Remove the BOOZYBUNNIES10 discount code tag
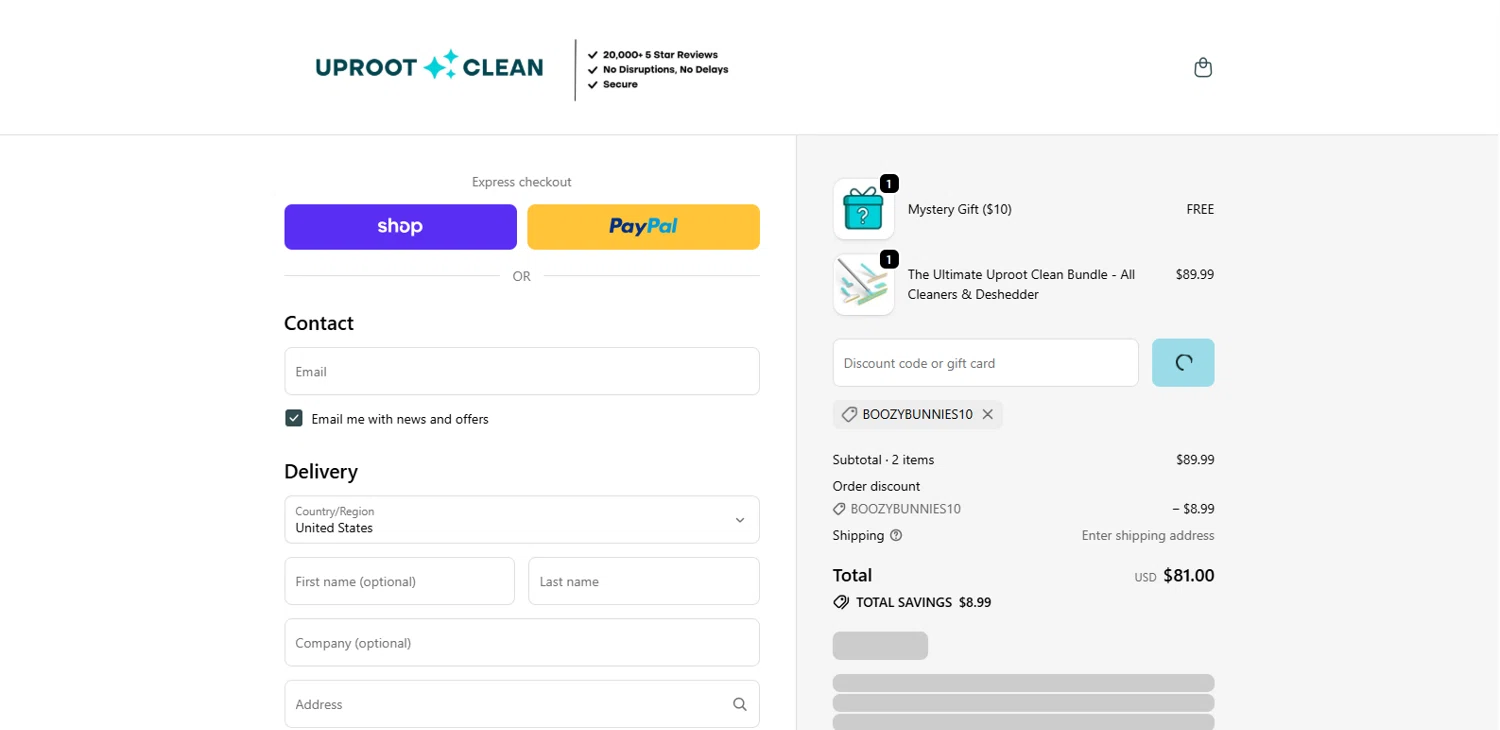 click(988, 414)
